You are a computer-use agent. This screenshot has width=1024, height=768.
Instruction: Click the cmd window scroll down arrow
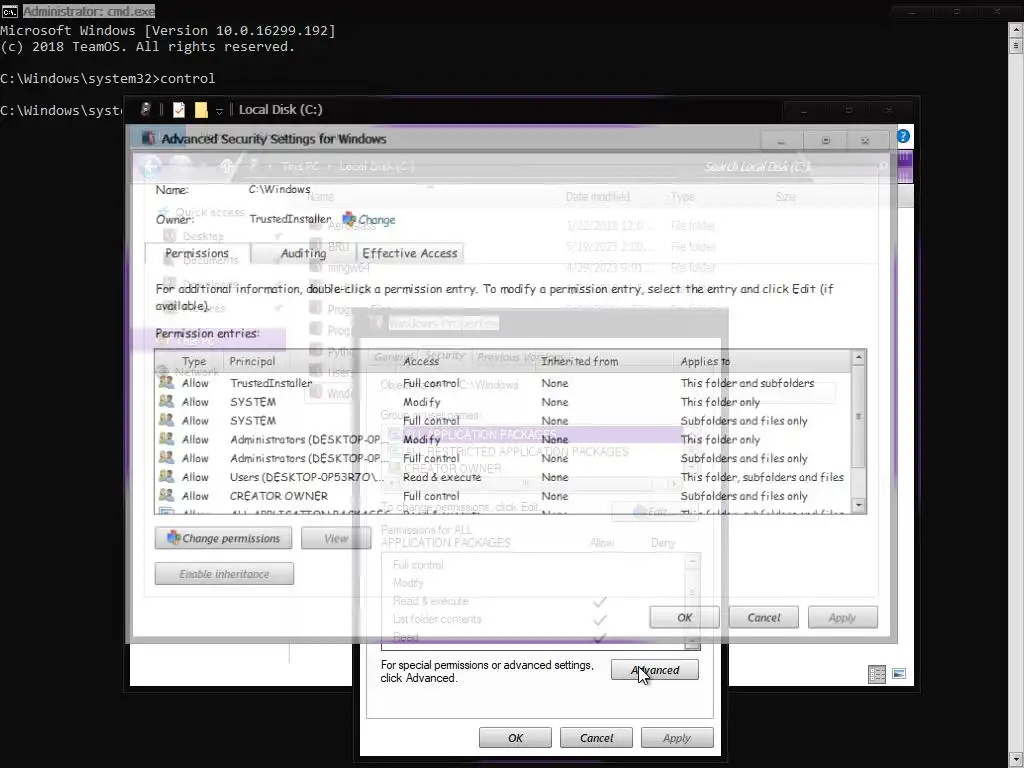pyautogui.click(x=1016, y=759)
